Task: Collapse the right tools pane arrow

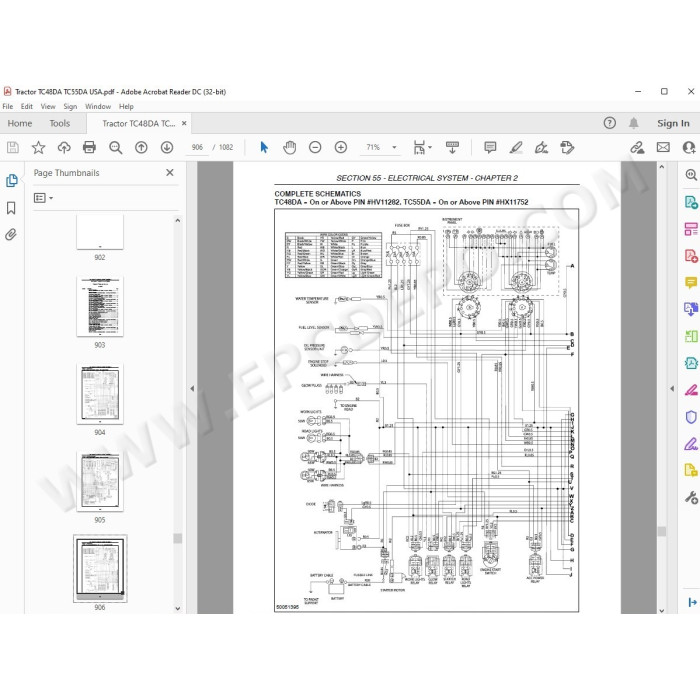Action: tap(672, 388)
